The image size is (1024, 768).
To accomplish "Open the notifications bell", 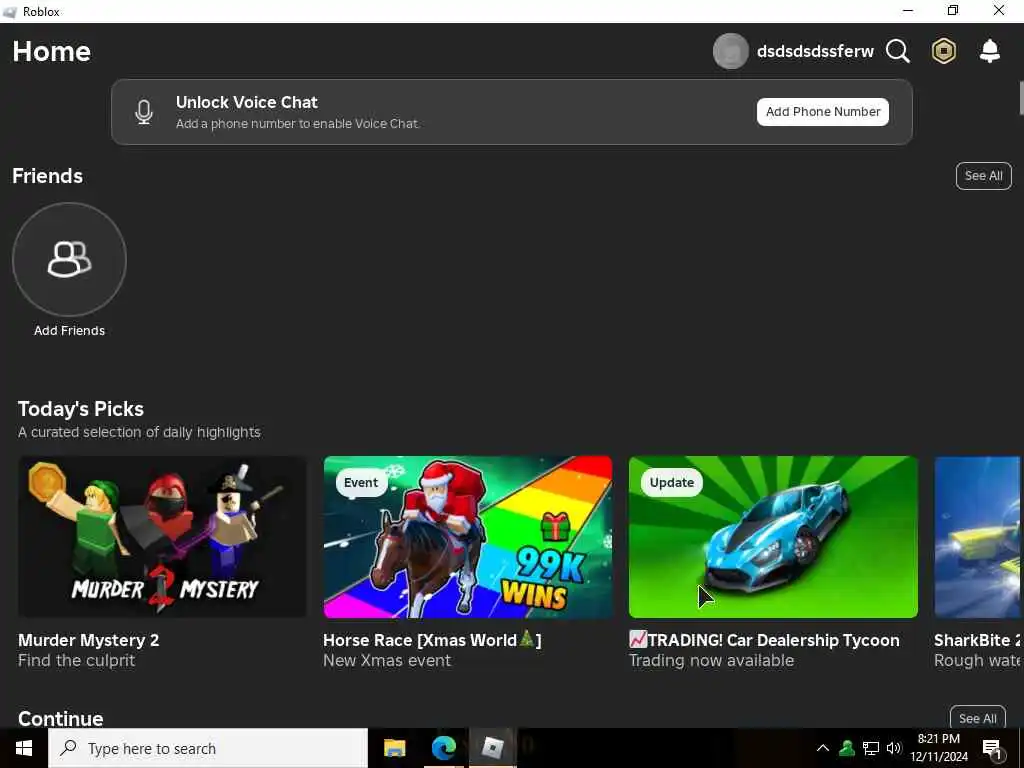I will (990, 51).
